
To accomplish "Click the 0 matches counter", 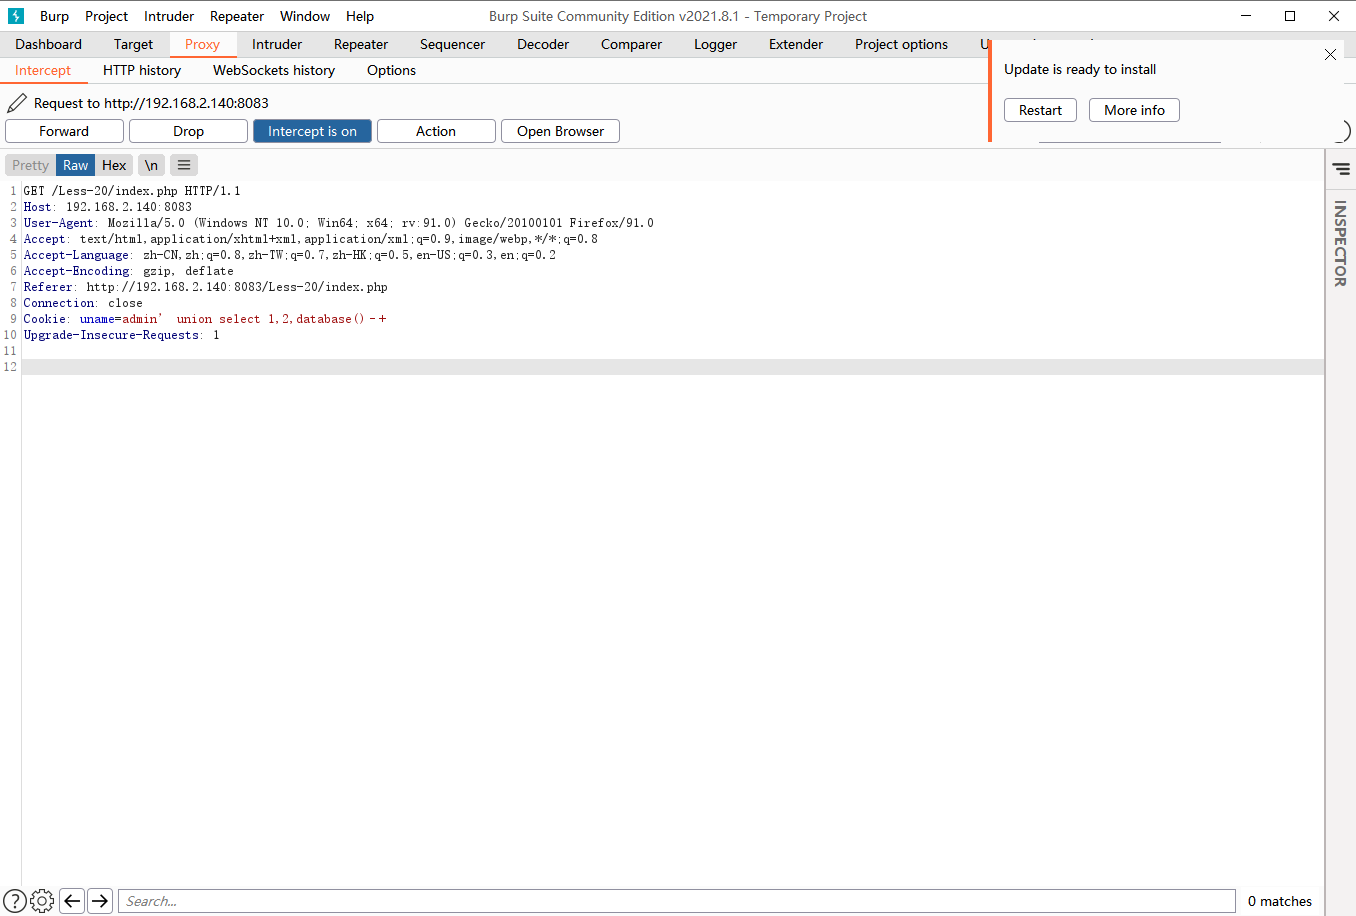I will pyautogui.click(x=1279, y=901).
